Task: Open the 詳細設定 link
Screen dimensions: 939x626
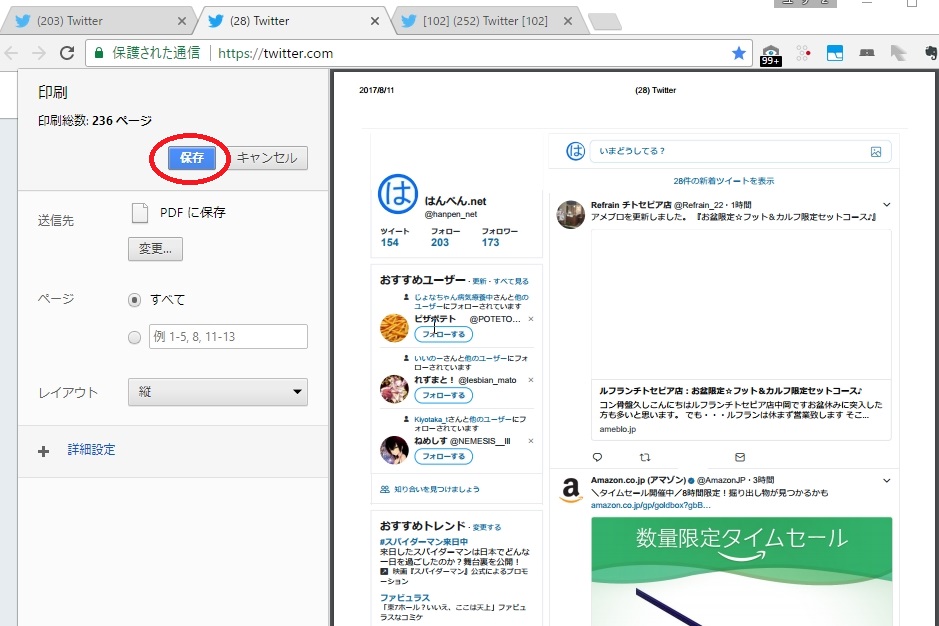Action: 91,449
